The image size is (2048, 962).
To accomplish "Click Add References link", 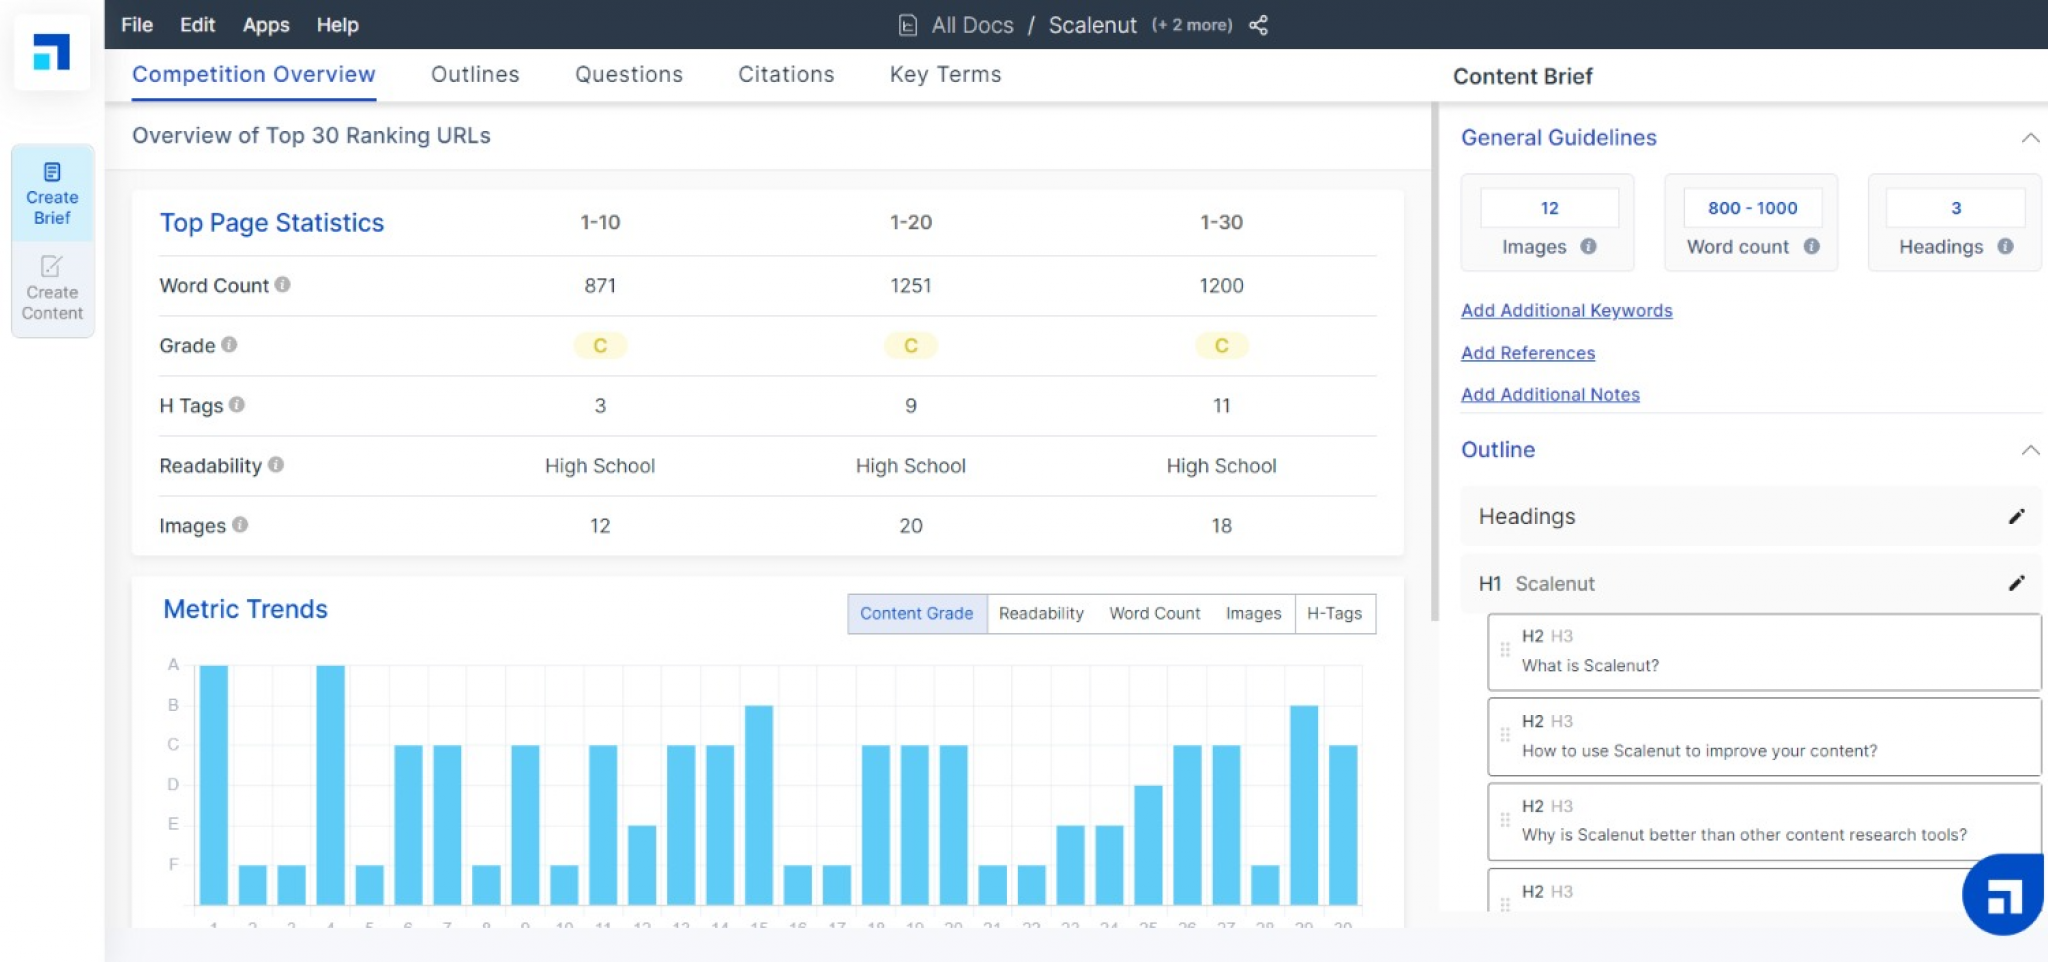I will (1528, 353).
